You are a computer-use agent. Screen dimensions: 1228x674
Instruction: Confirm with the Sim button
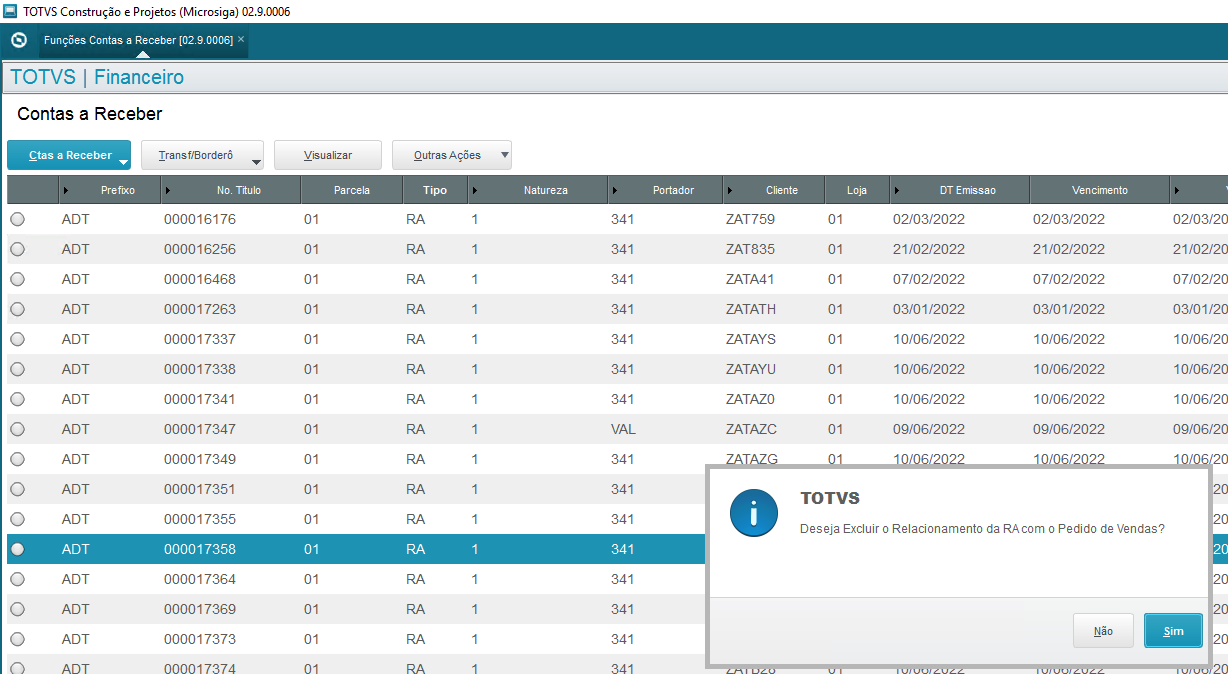coord(1174,631)
